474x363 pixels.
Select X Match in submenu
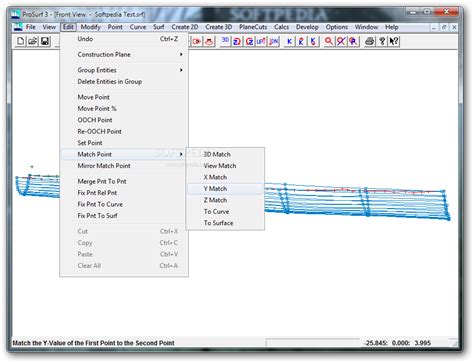point(225,177)
